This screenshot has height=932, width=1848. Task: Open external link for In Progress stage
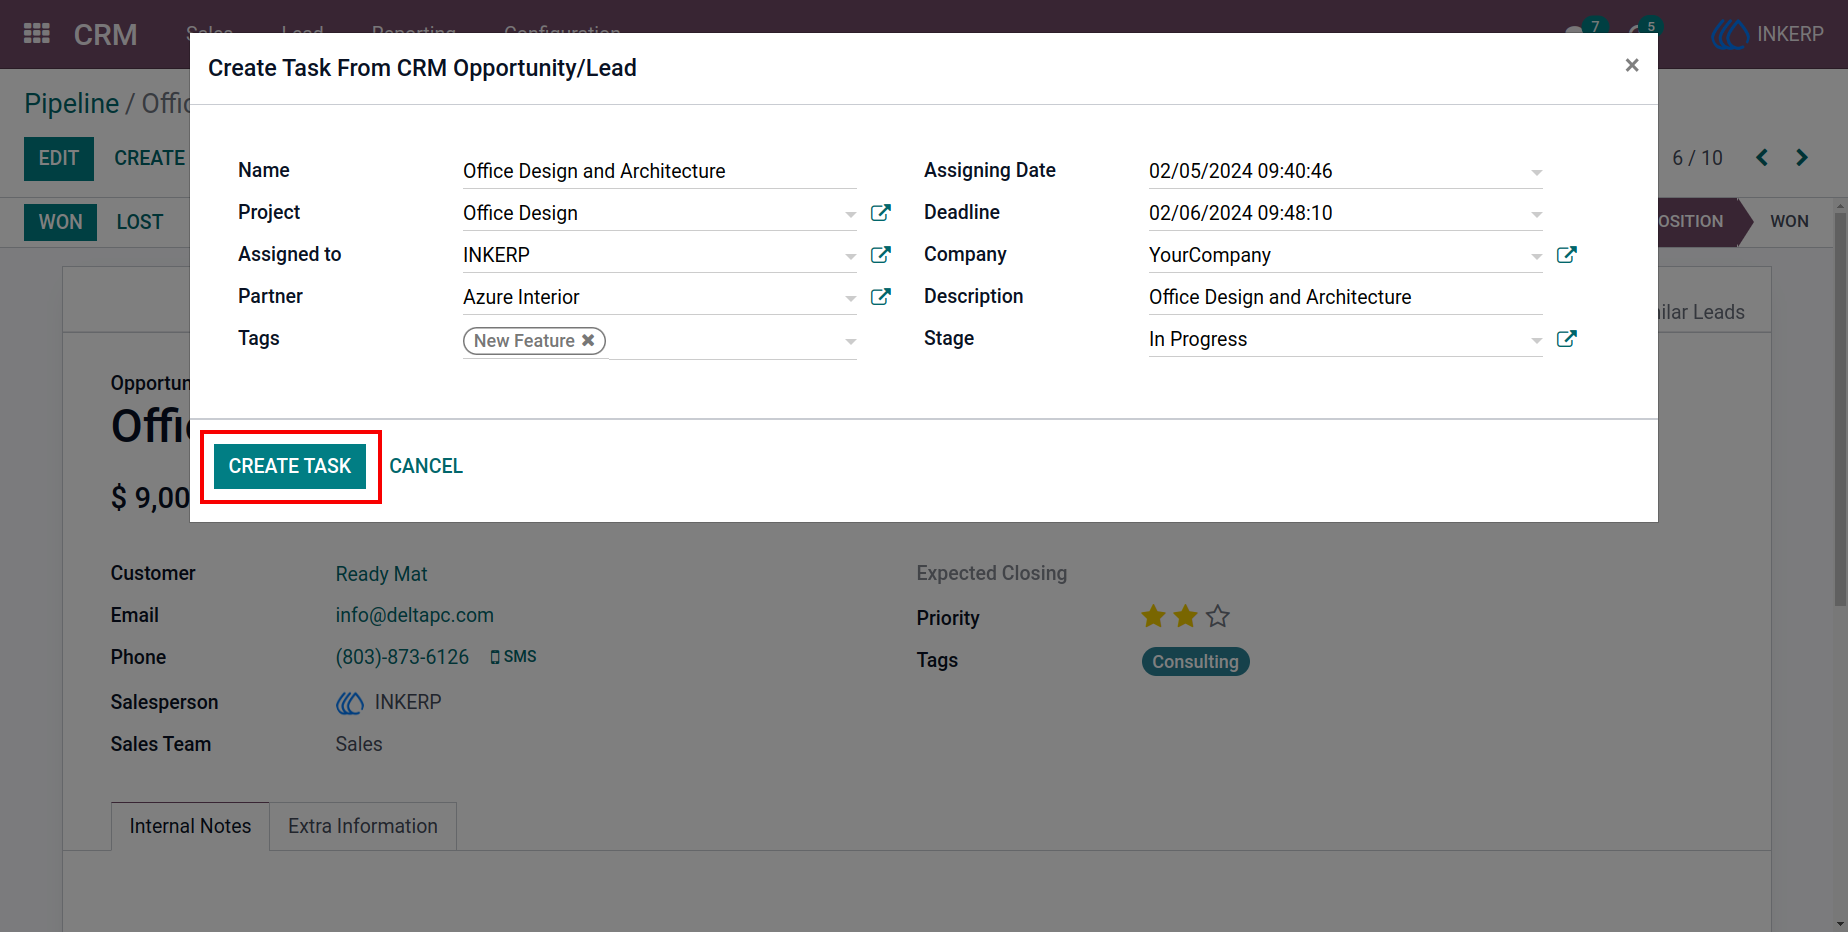[1567, 339]
